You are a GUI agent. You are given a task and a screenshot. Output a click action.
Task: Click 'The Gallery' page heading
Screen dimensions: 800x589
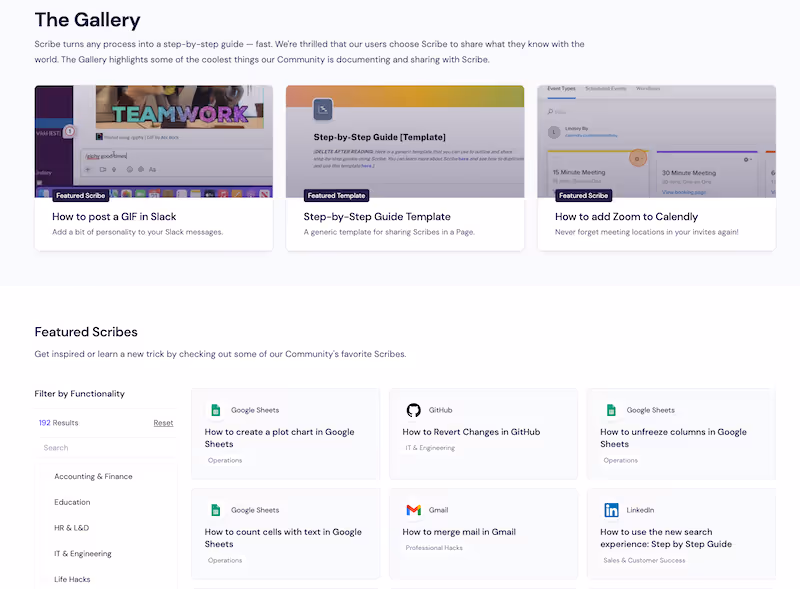point(88,20)
